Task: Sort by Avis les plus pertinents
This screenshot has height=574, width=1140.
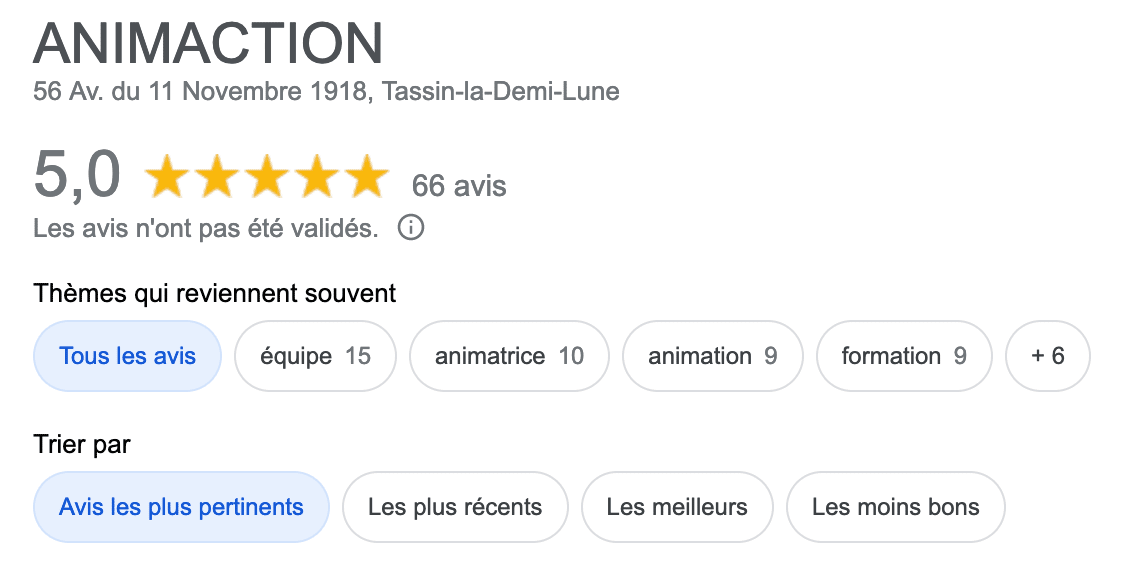Action: 181,507
